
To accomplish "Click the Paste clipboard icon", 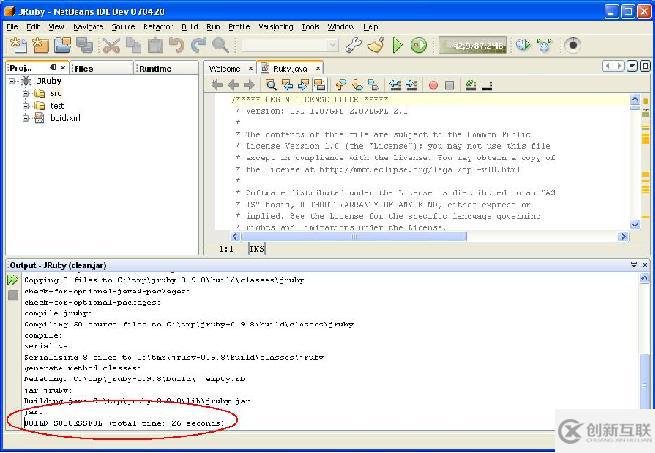I will click(155, 45).
